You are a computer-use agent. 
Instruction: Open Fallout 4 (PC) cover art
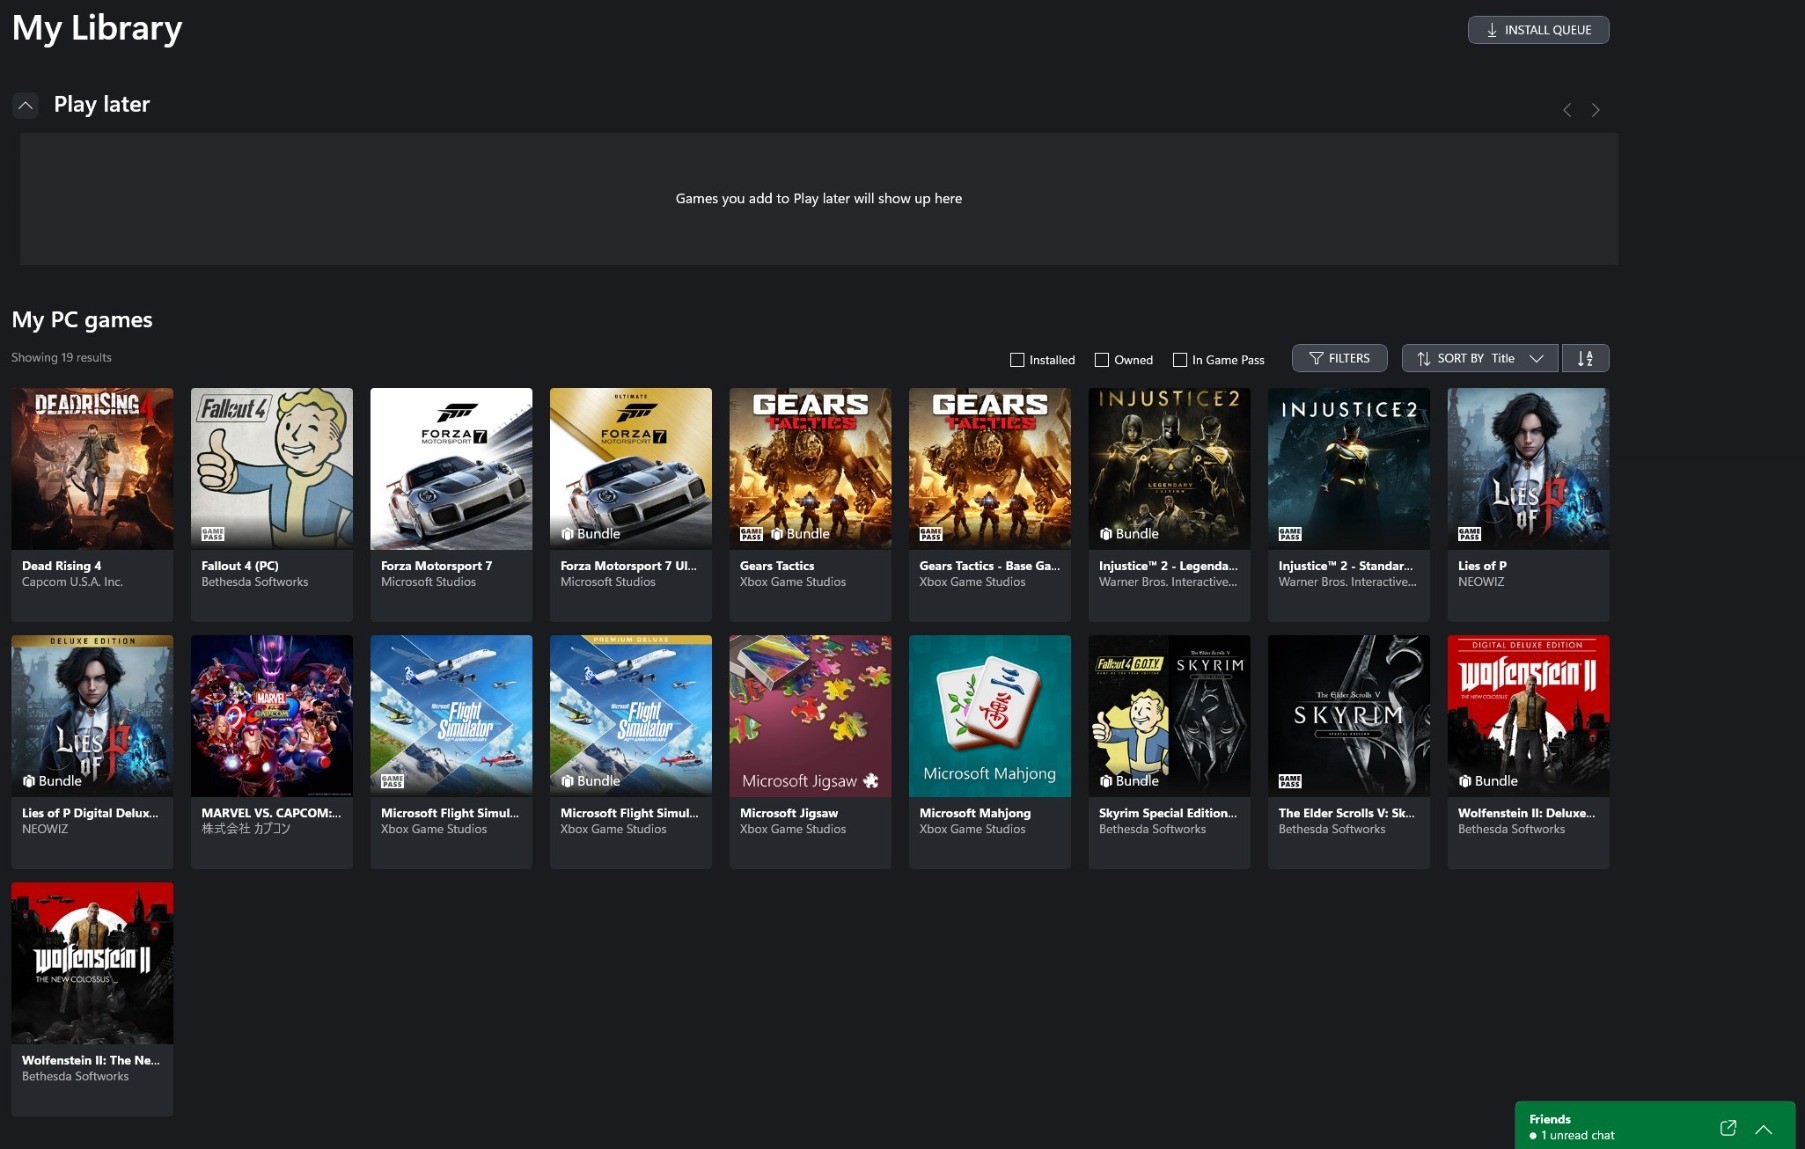click(x=272, y=469)
